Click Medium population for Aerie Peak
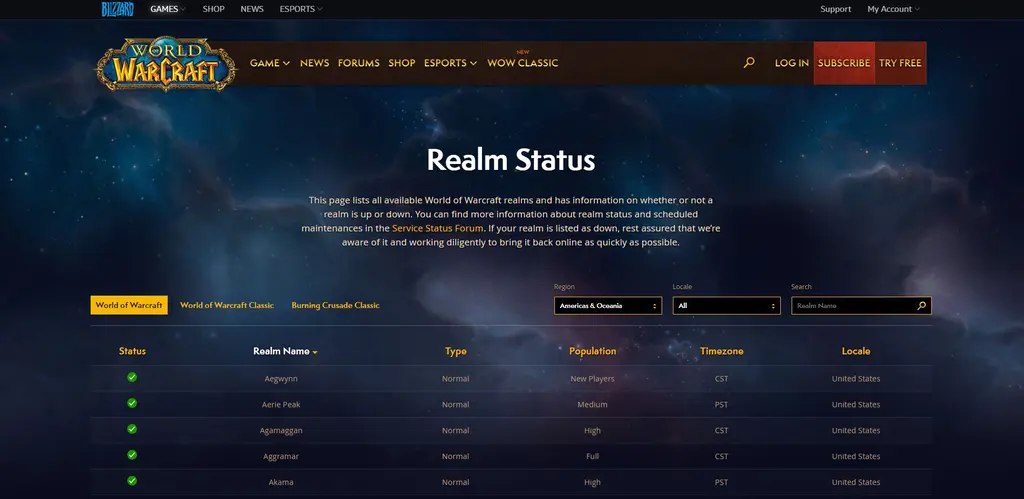This screenshot has width=1024, height=499. (x=592, y=404)
